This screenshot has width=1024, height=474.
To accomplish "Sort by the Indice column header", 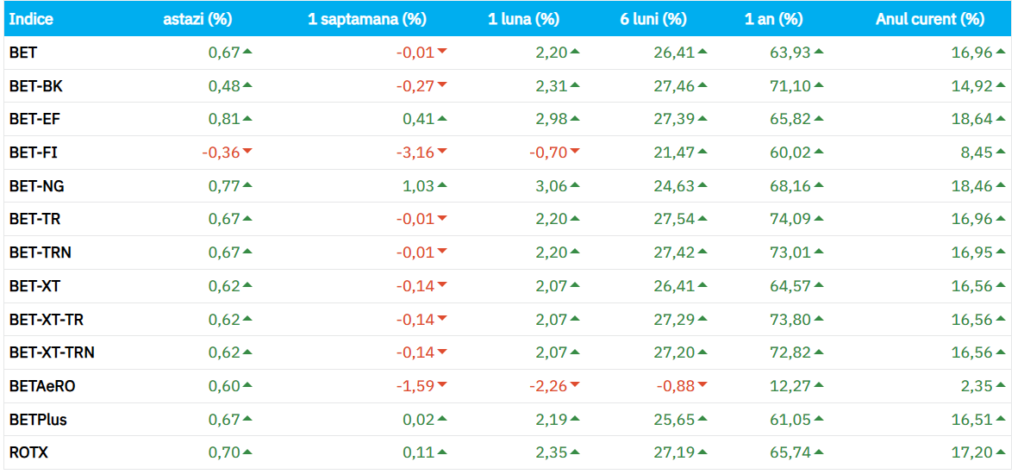I will click(x=31, y=19).
